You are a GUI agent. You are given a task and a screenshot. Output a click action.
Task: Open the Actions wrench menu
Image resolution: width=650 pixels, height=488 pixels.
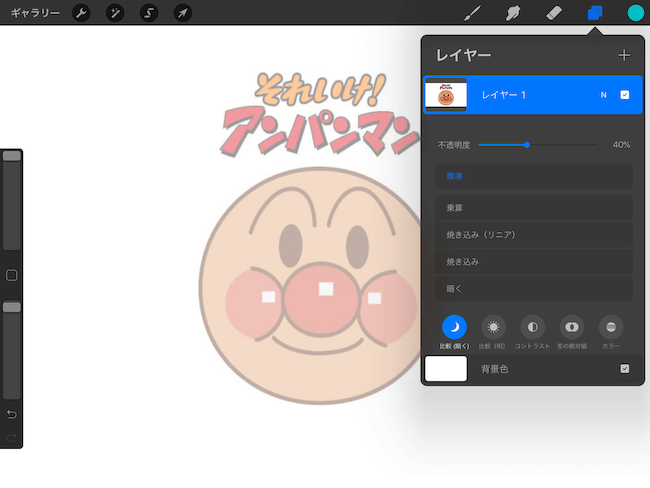pyautogui.click(x=81, y=13)
